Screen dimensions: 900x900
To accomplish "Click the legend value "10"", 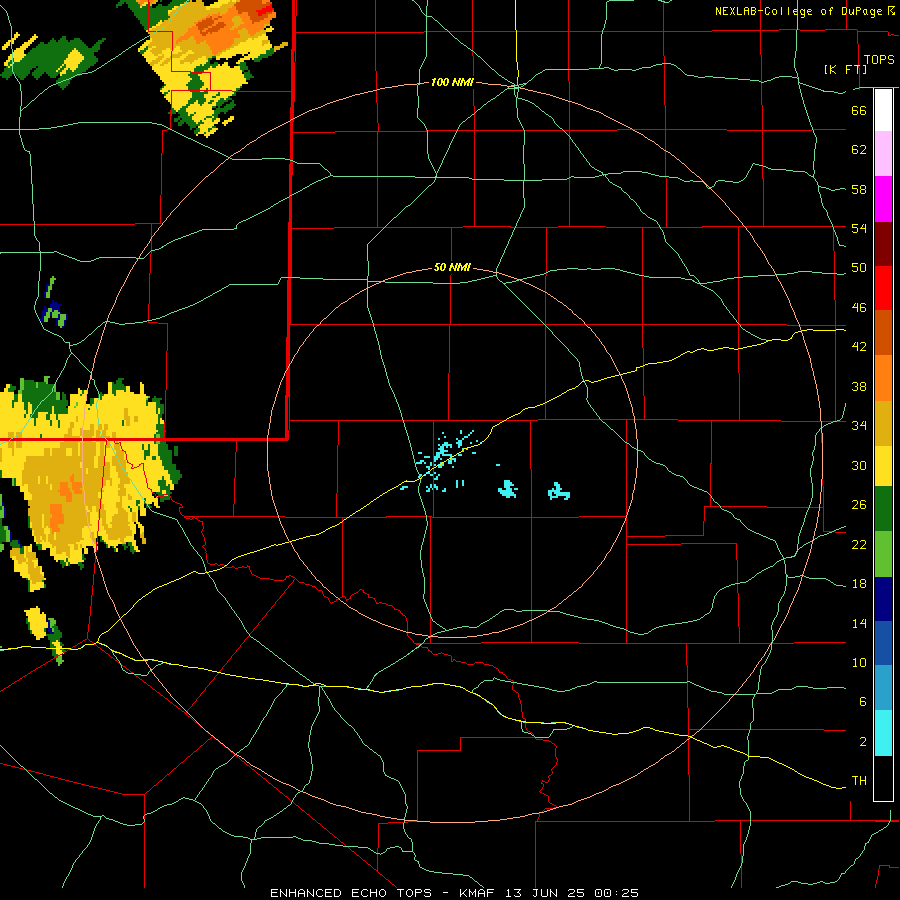I will pos(859,662).
